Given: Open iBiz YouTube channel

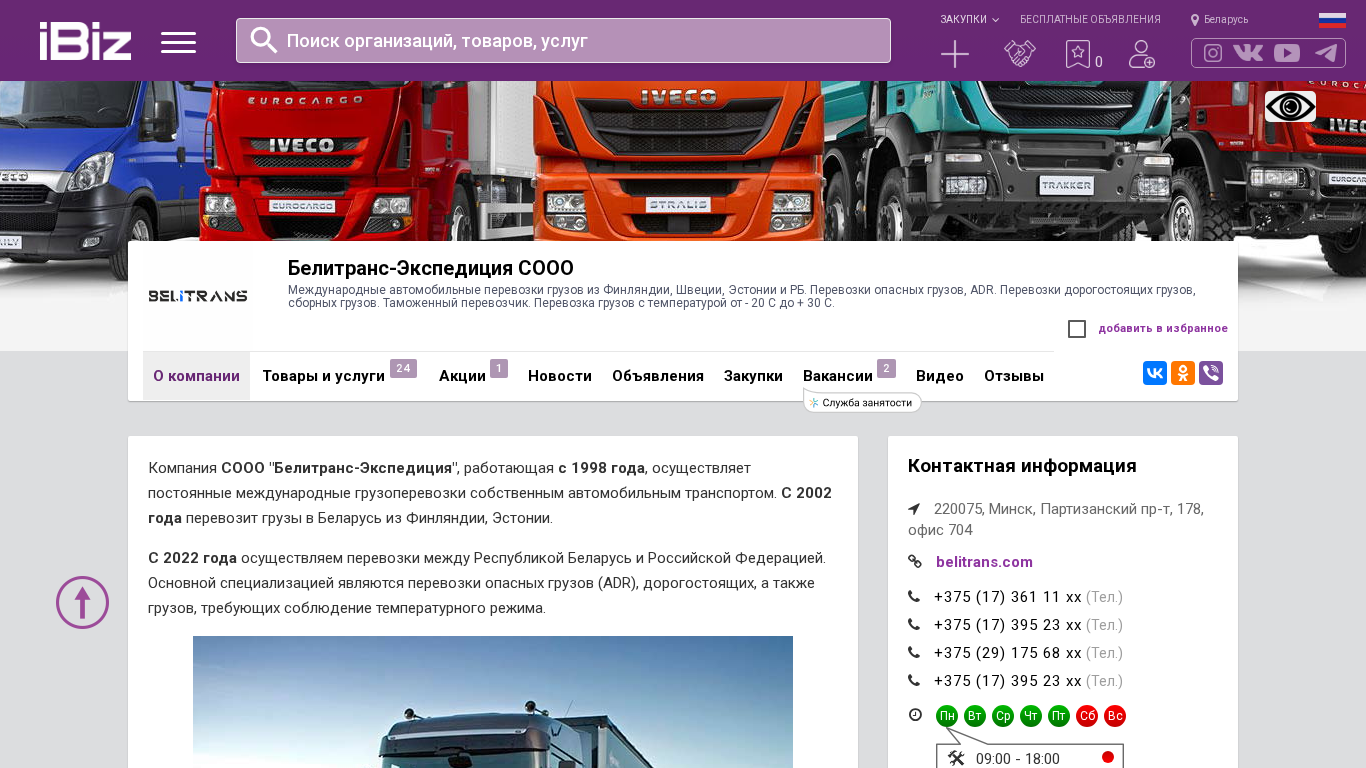Looking at the screenshot, I should [1287, 53].
